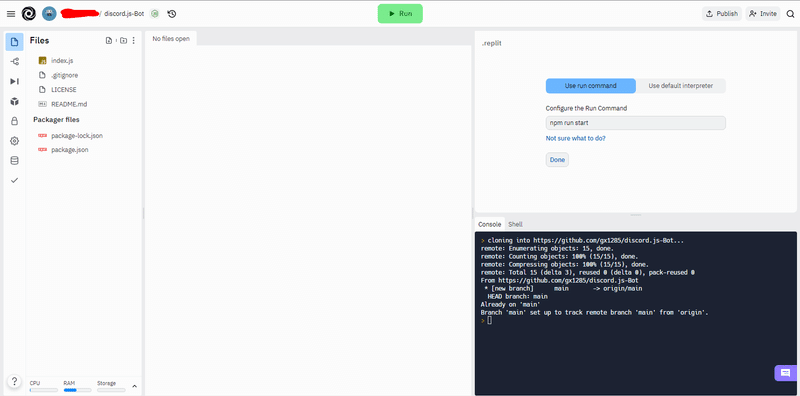Open the Packages cube icon
Image resolution: width=800 pixels, height=396 pixels.
(x=14, y=102)
